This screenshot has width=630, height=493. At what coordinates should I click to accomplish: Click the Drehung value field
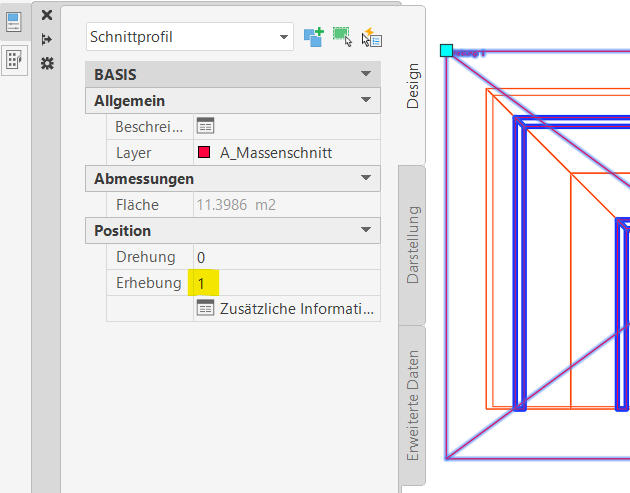click(285, 257)
